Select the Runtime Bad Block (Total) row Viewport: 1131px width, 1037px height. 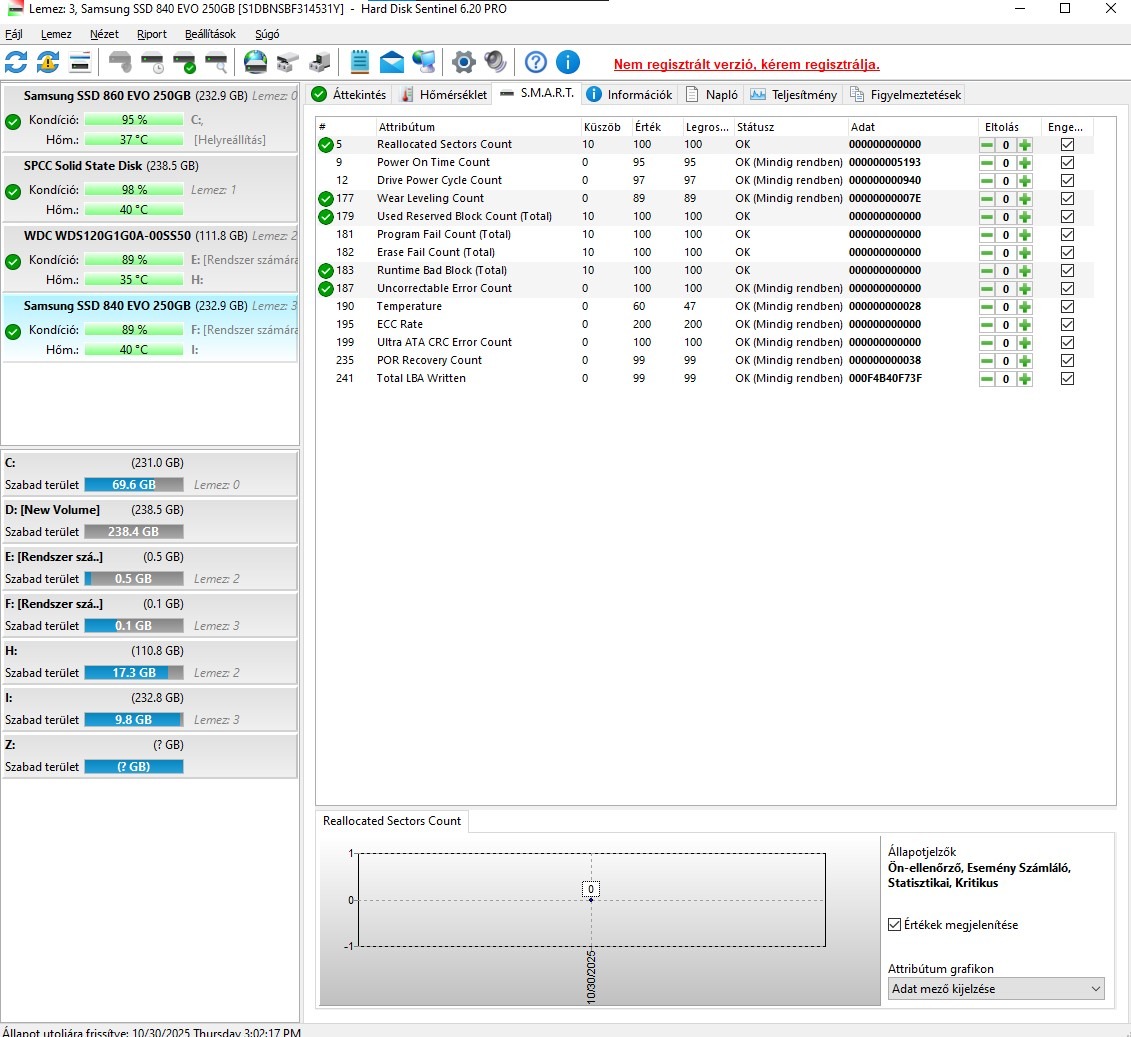704,270
